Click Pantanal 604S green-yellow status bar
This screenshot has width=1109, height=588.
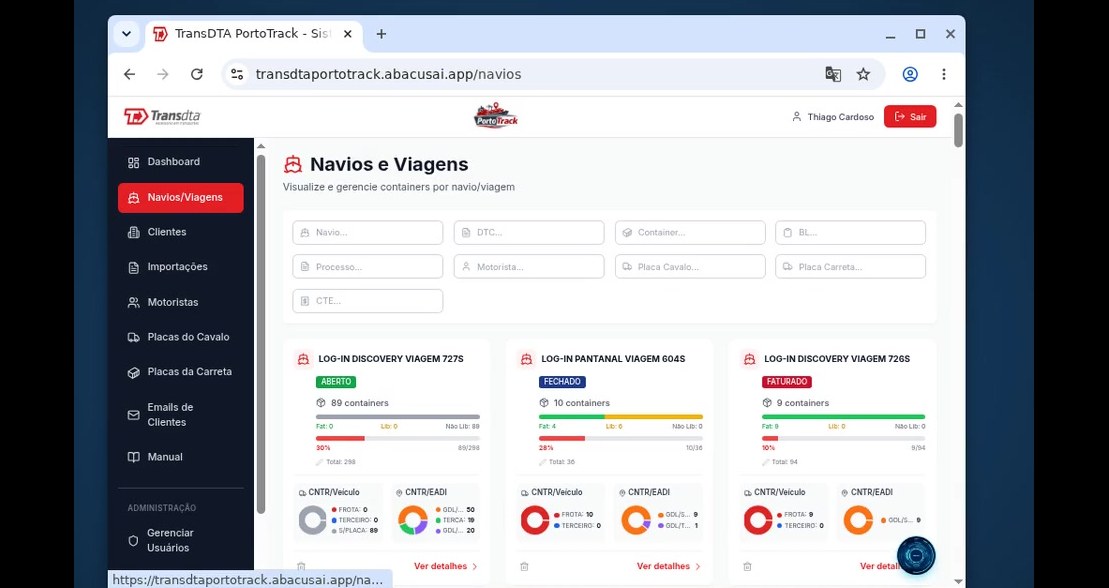tap(621, 417)
